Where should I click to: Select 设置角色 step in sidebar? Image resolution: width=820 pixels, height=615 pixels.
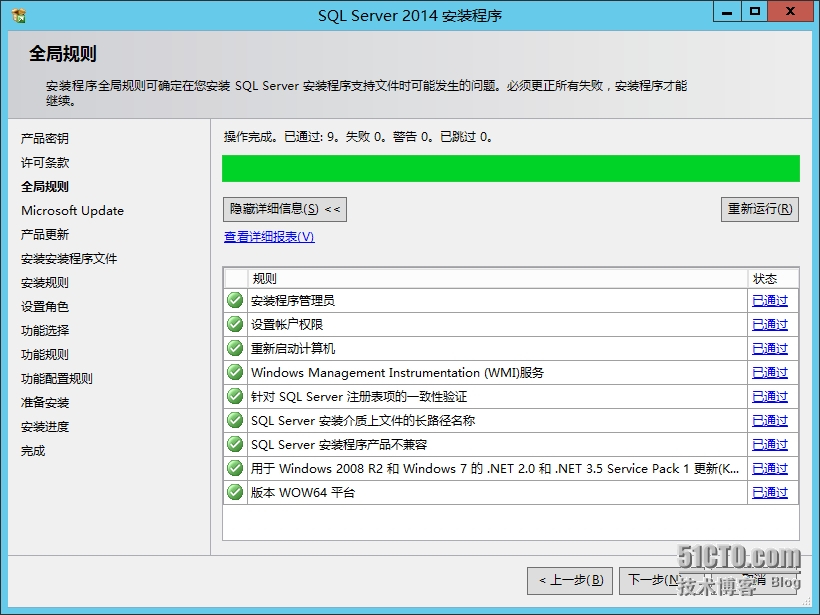point(45,307)
